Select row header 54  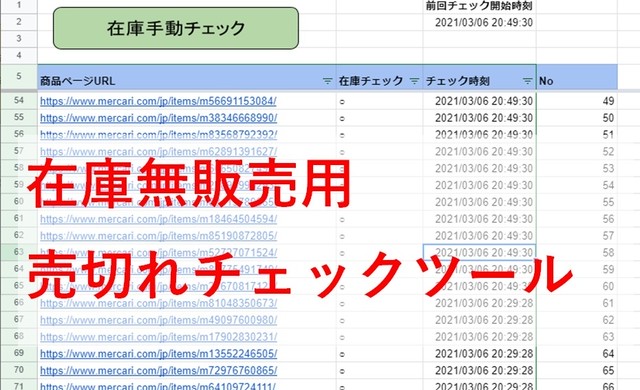click(x=19, y=100)
